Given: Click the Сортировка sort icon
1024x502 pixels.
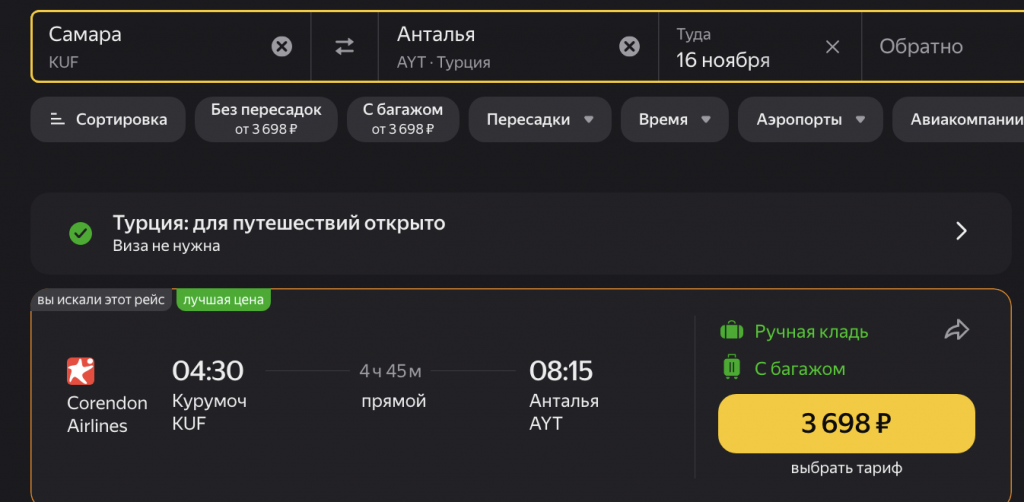Looking at the screenshot, I should coord(57,120).
